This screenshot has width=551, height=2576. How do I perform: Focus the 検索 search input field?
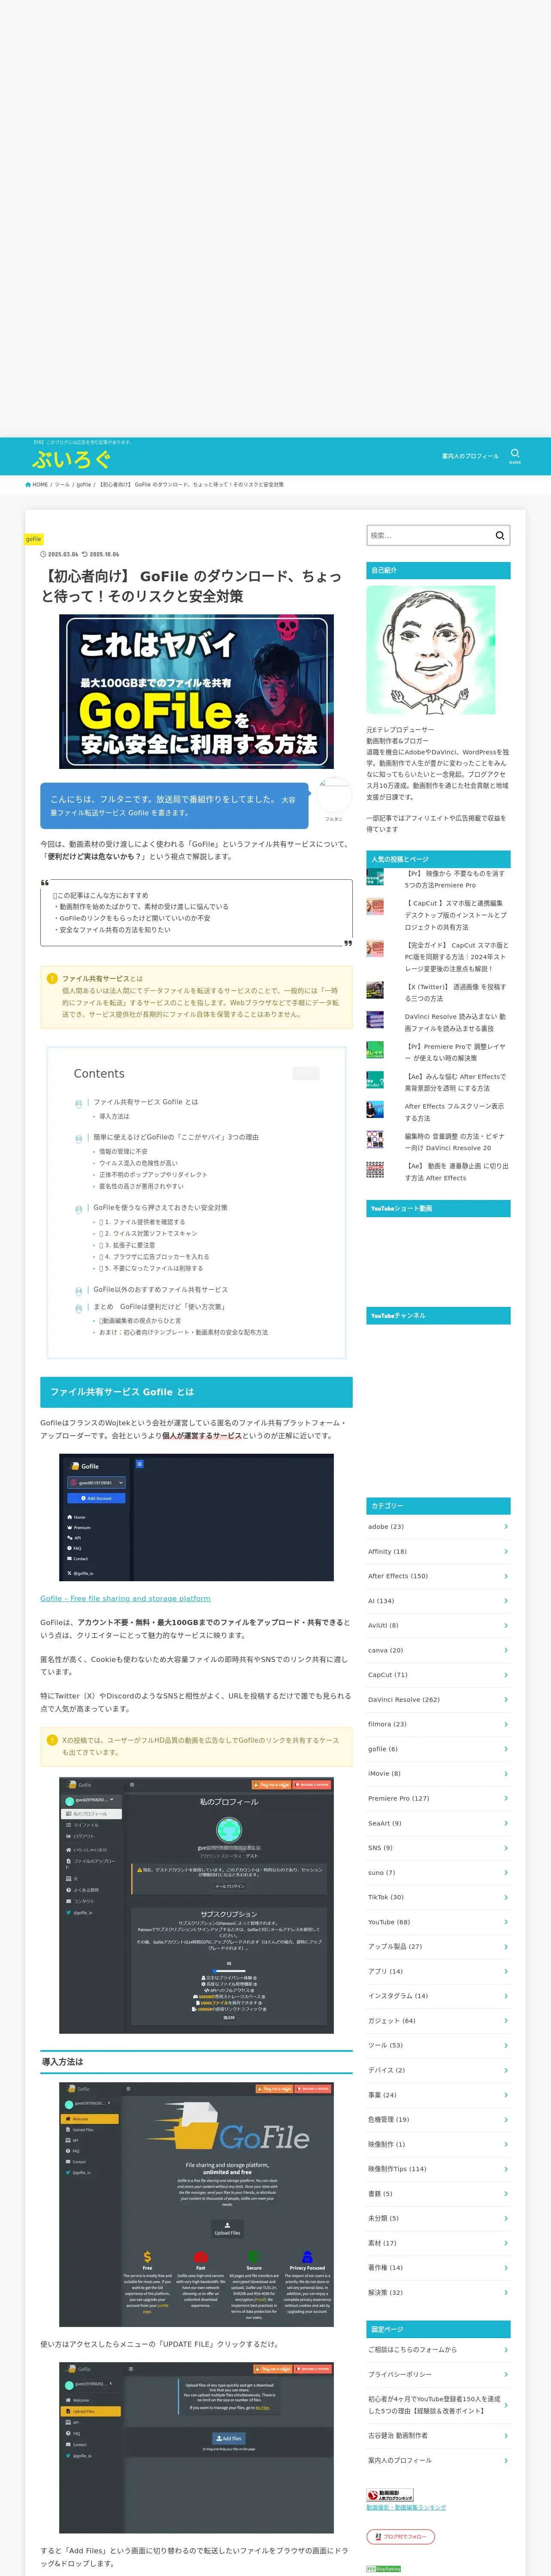click(430, 535)
